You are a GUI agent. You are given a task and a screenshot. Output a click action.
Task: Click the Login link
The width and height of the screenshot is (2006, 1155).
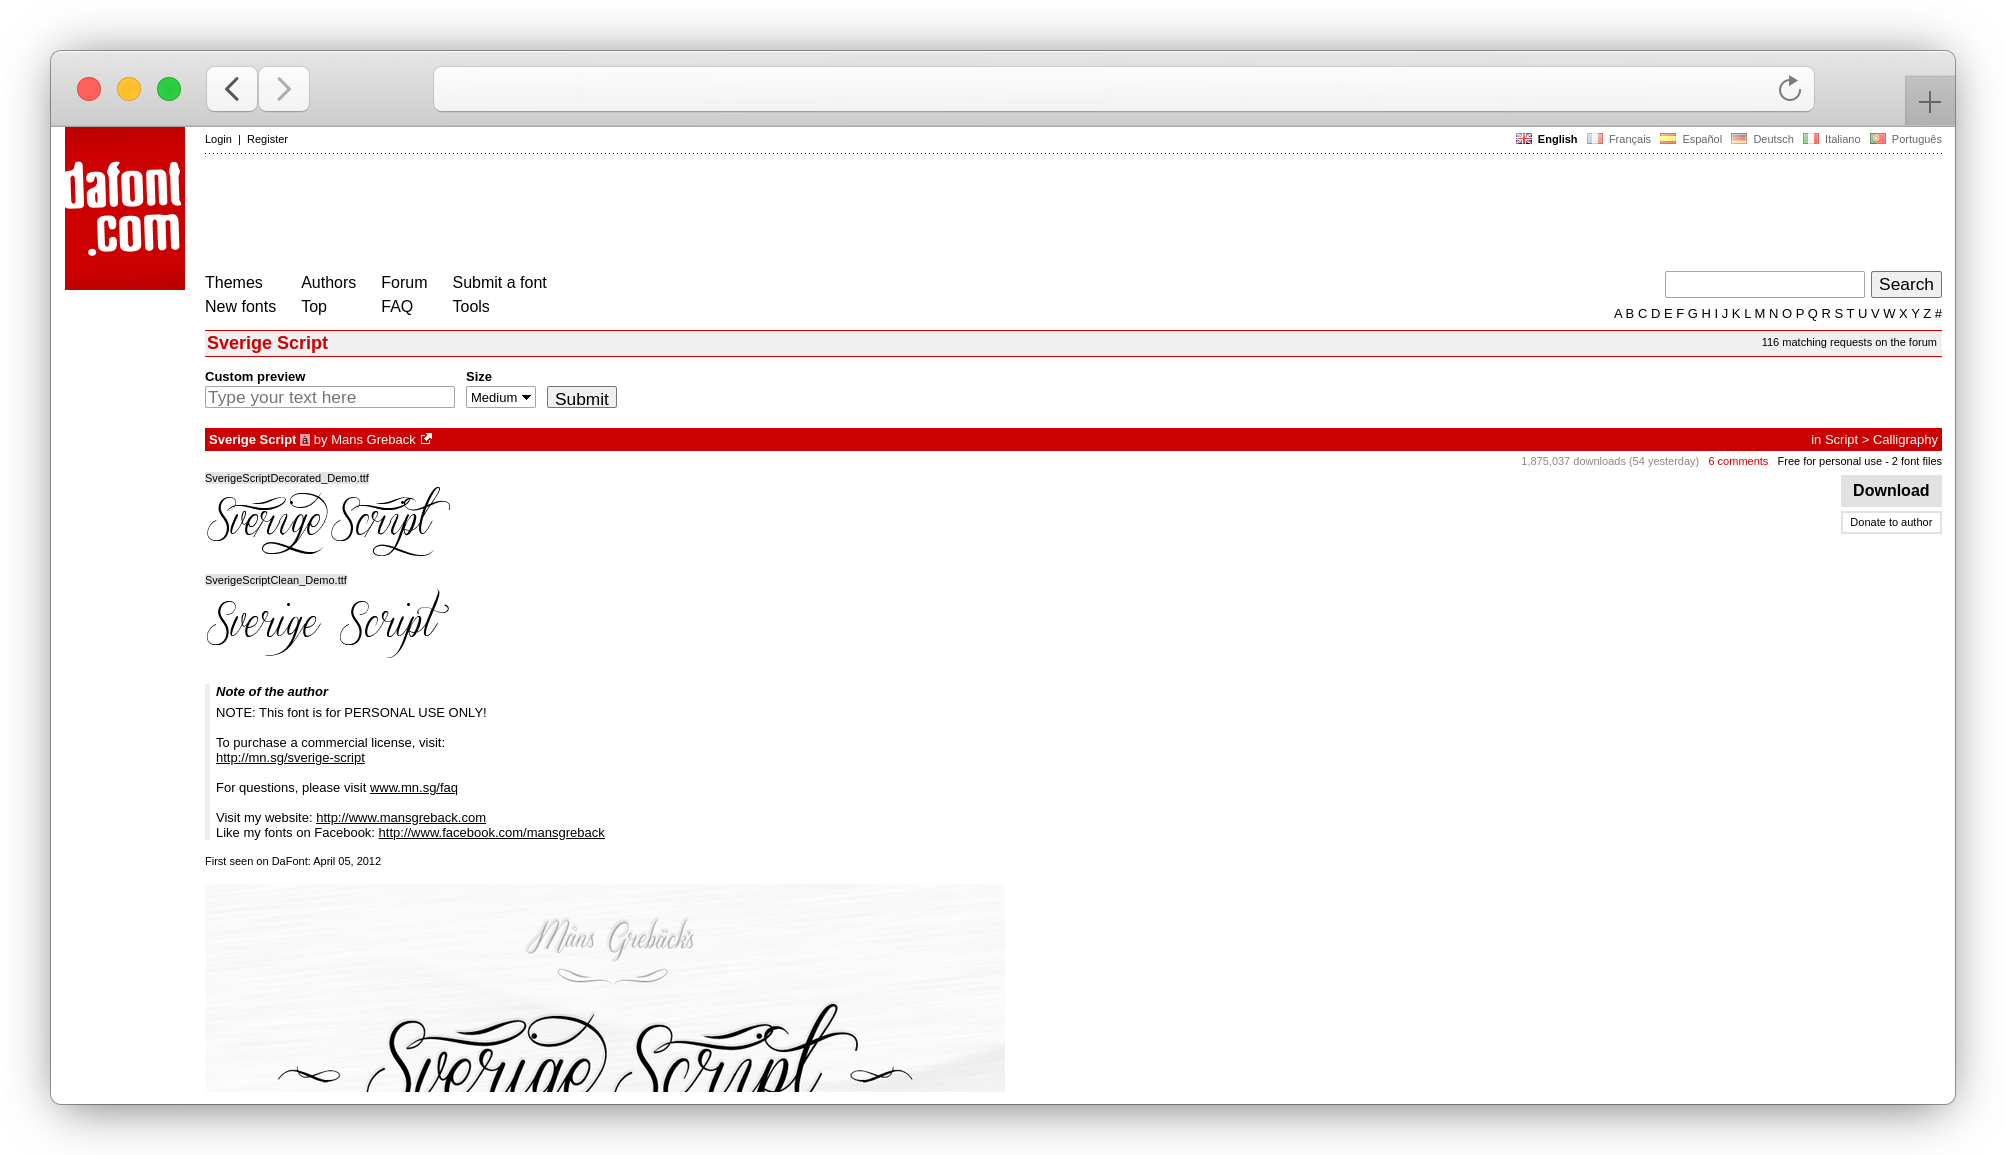pos(218,139)
